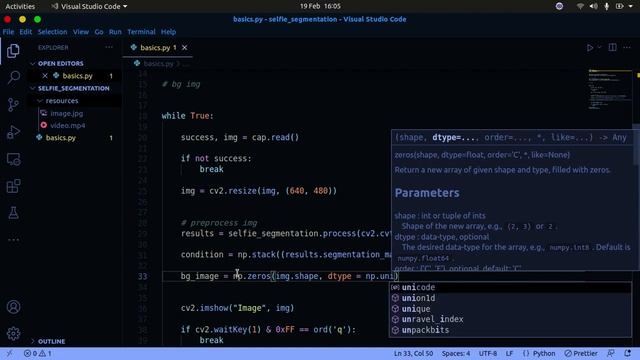Open Ubuntu Activities overview
This screenshot has width=640, height=360.
[20, 7]
